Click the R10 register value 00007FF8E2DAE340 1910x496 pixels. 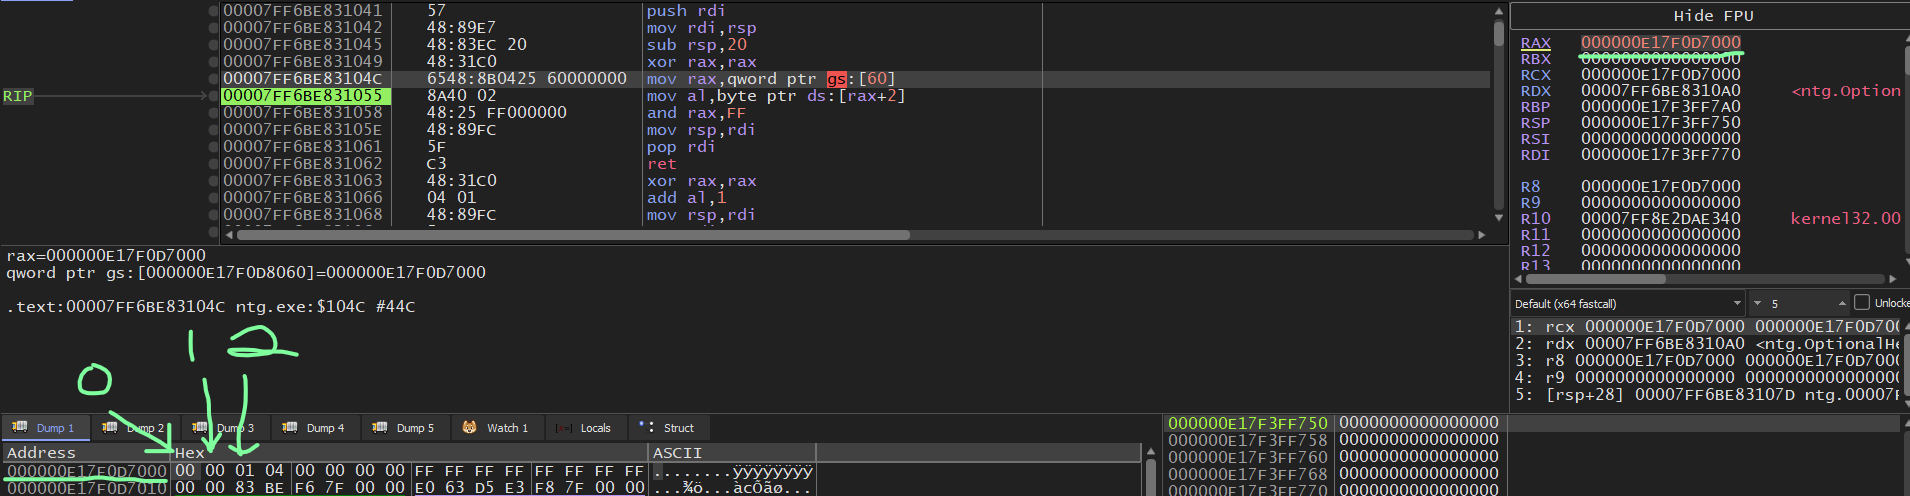(1660, 219)
